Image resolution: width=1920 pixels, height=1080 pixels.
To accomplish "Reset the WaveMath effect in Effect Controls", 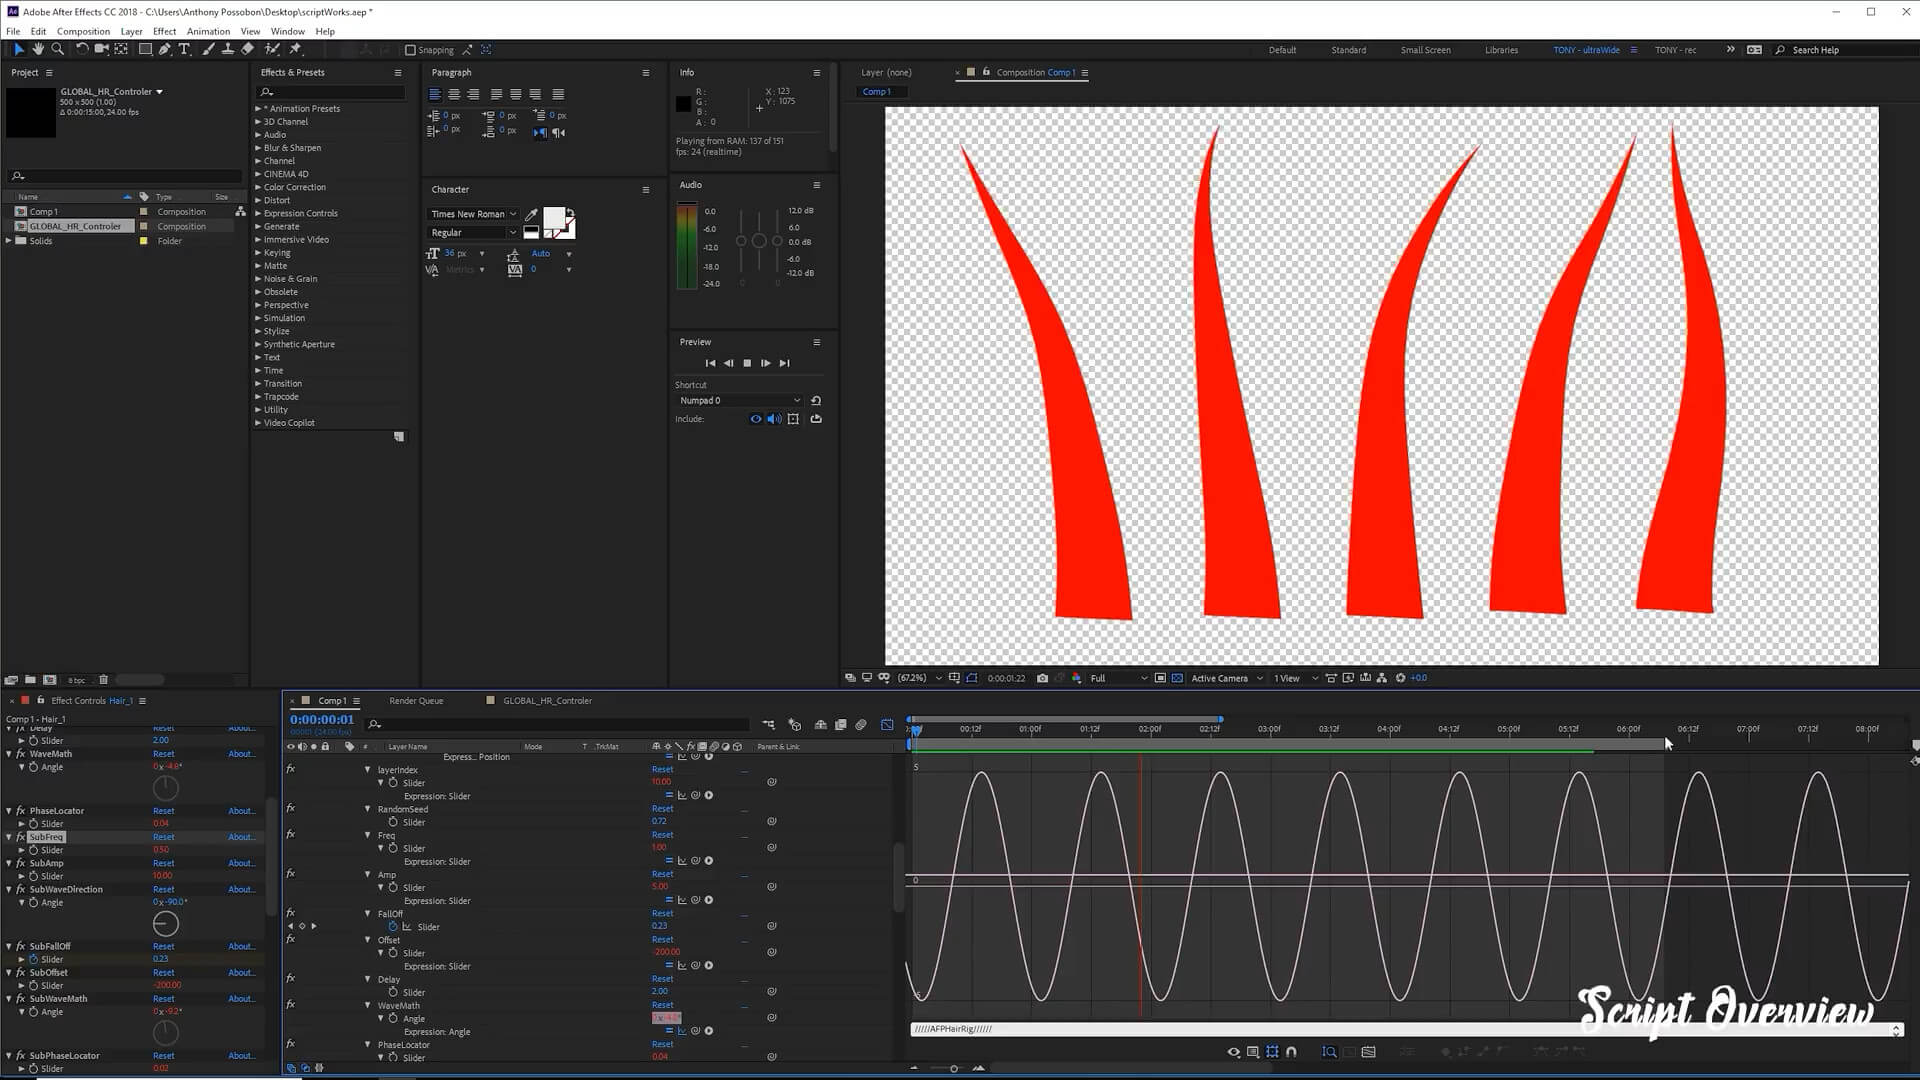I will 164,754.
